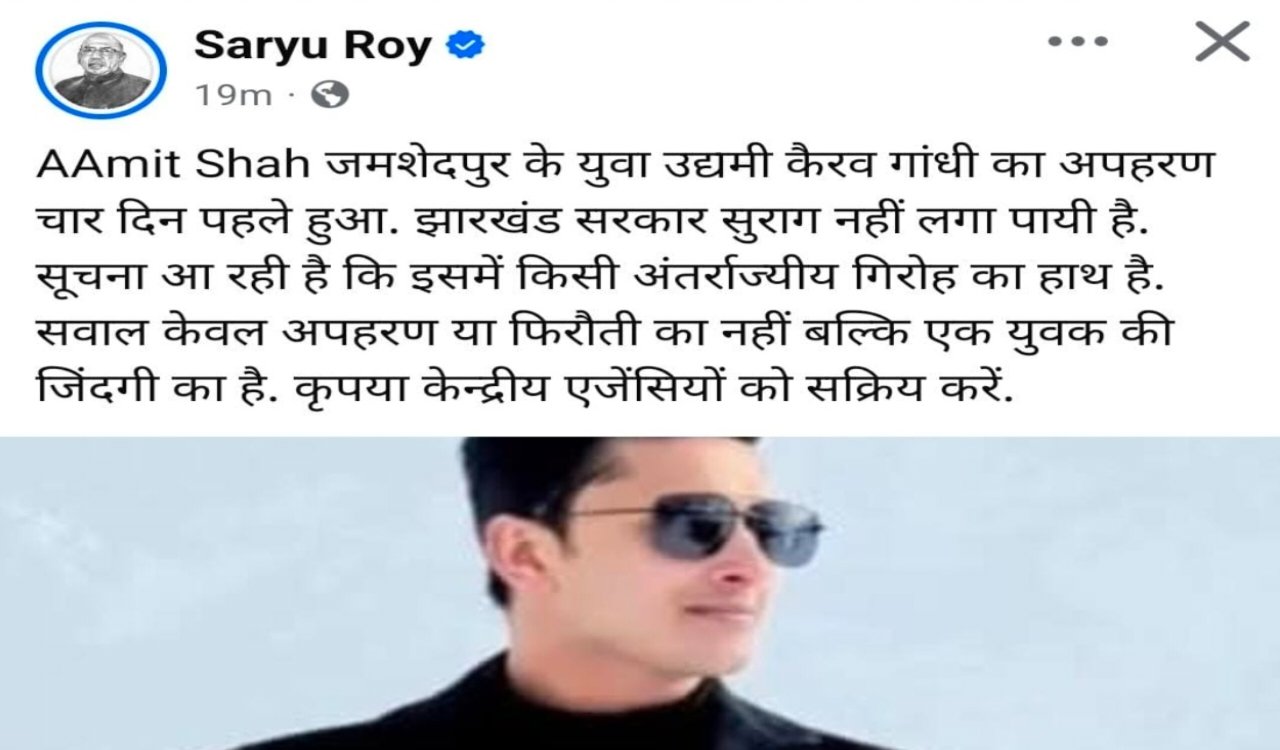The width and height of the screenshot is (1280, 750).
Task: Click the 19m post timestamp
Action: [233, 95]
